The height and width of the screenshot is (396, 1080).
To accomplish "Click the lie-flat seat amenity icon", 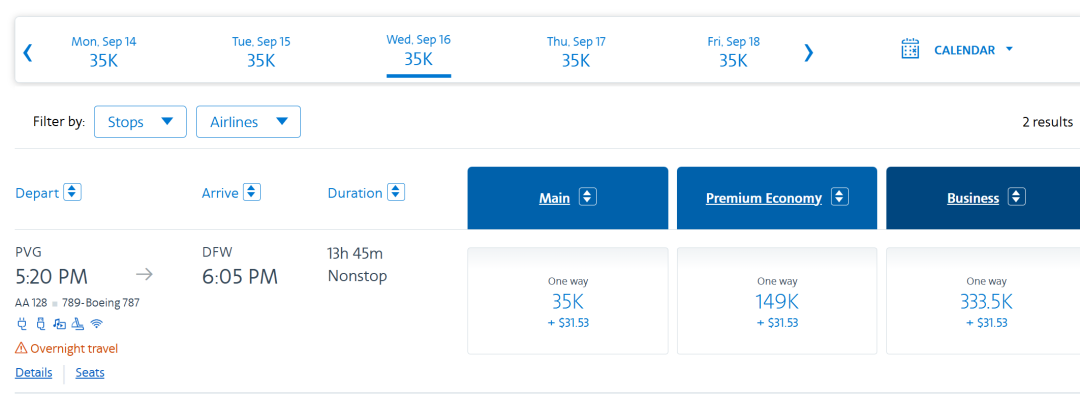I will [78, 323].
